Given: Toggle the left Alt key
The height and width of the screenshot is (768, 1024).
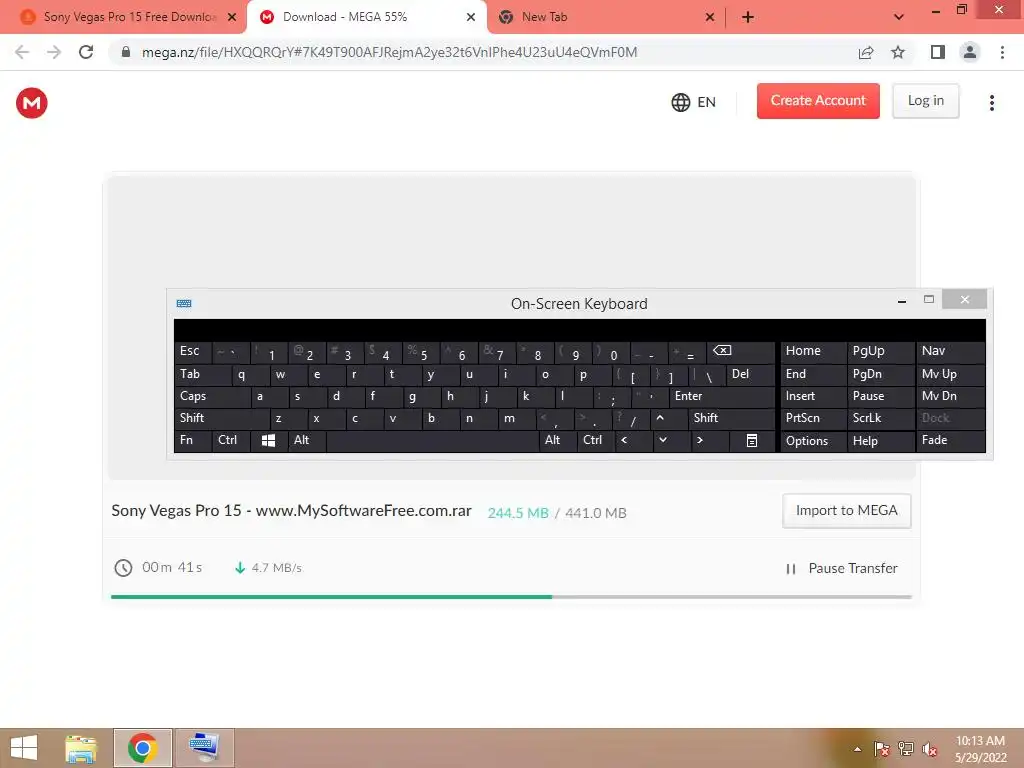Looking at the screenshot, I should (306, 441).
